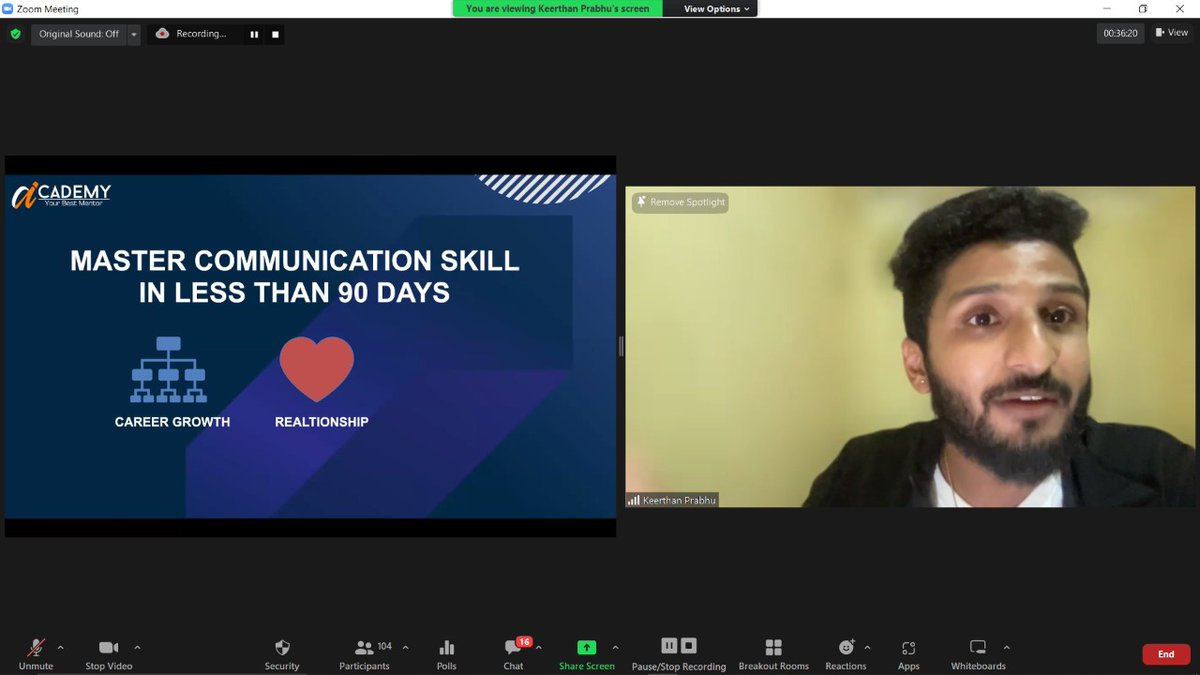The height and width of the screenshot is (675, 1200).
Task: Open Whiteboards
Action: [x=978, y=654]
